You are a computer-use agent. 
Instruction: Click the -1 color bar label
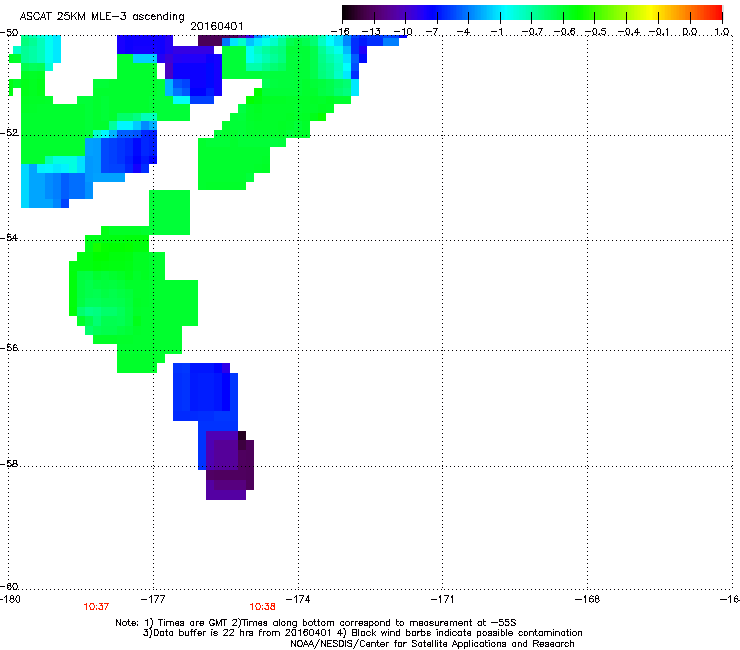pyautogui.click(x=496, y=32)
